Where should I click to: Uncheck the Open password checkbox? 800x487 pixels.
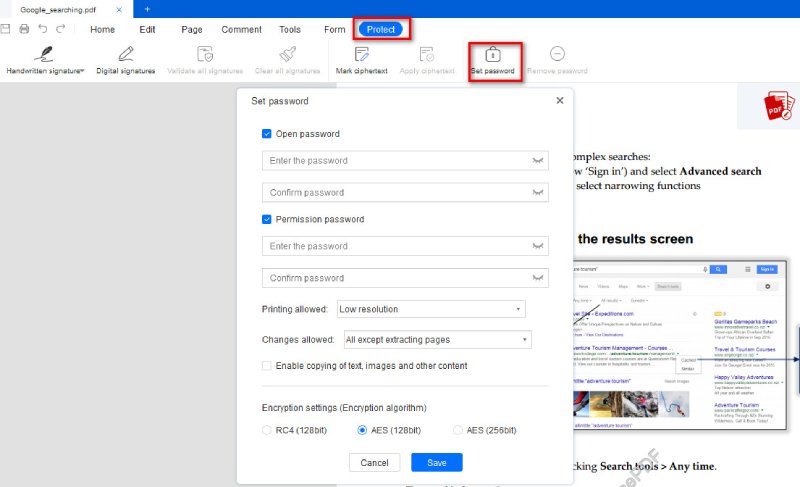266,134
